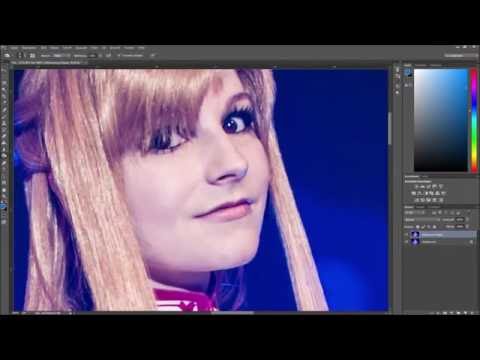Open the layer blend mode dropdown

[x=422, y=220]
